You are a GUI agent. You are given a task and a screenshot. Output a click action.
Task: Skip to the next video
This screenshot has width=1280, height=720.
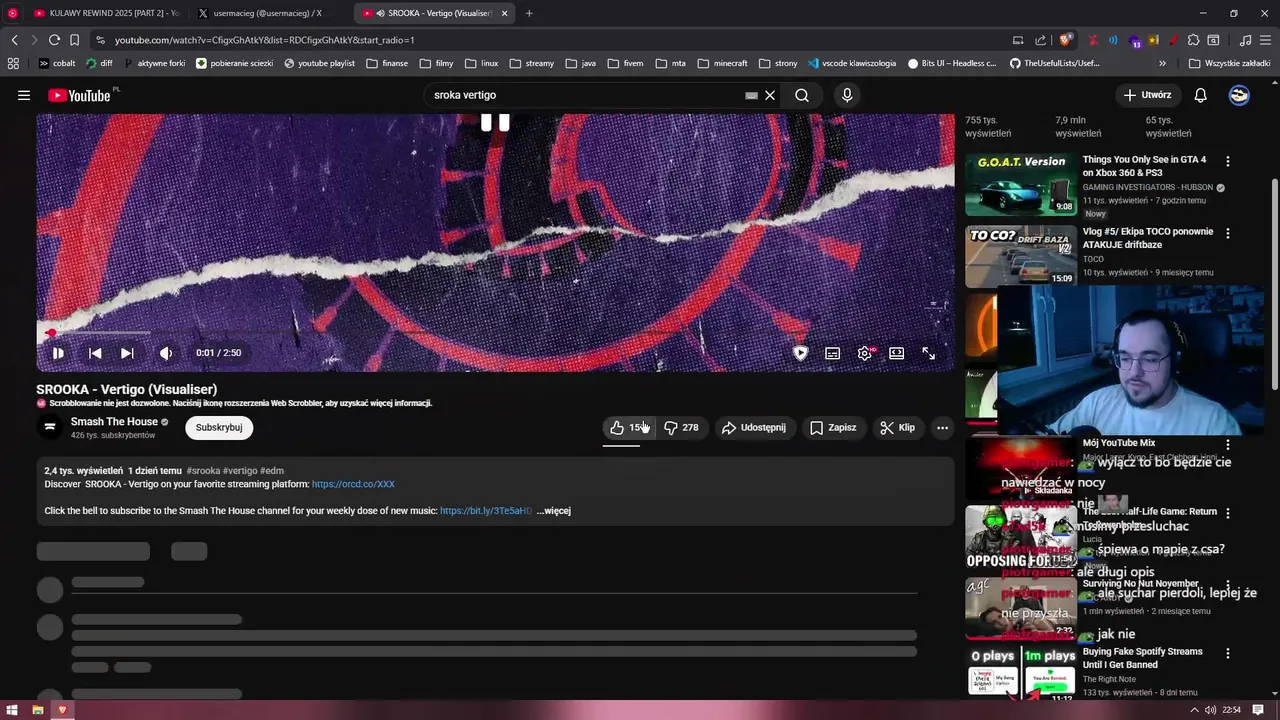pyautogui.click(x=127, y=353)
